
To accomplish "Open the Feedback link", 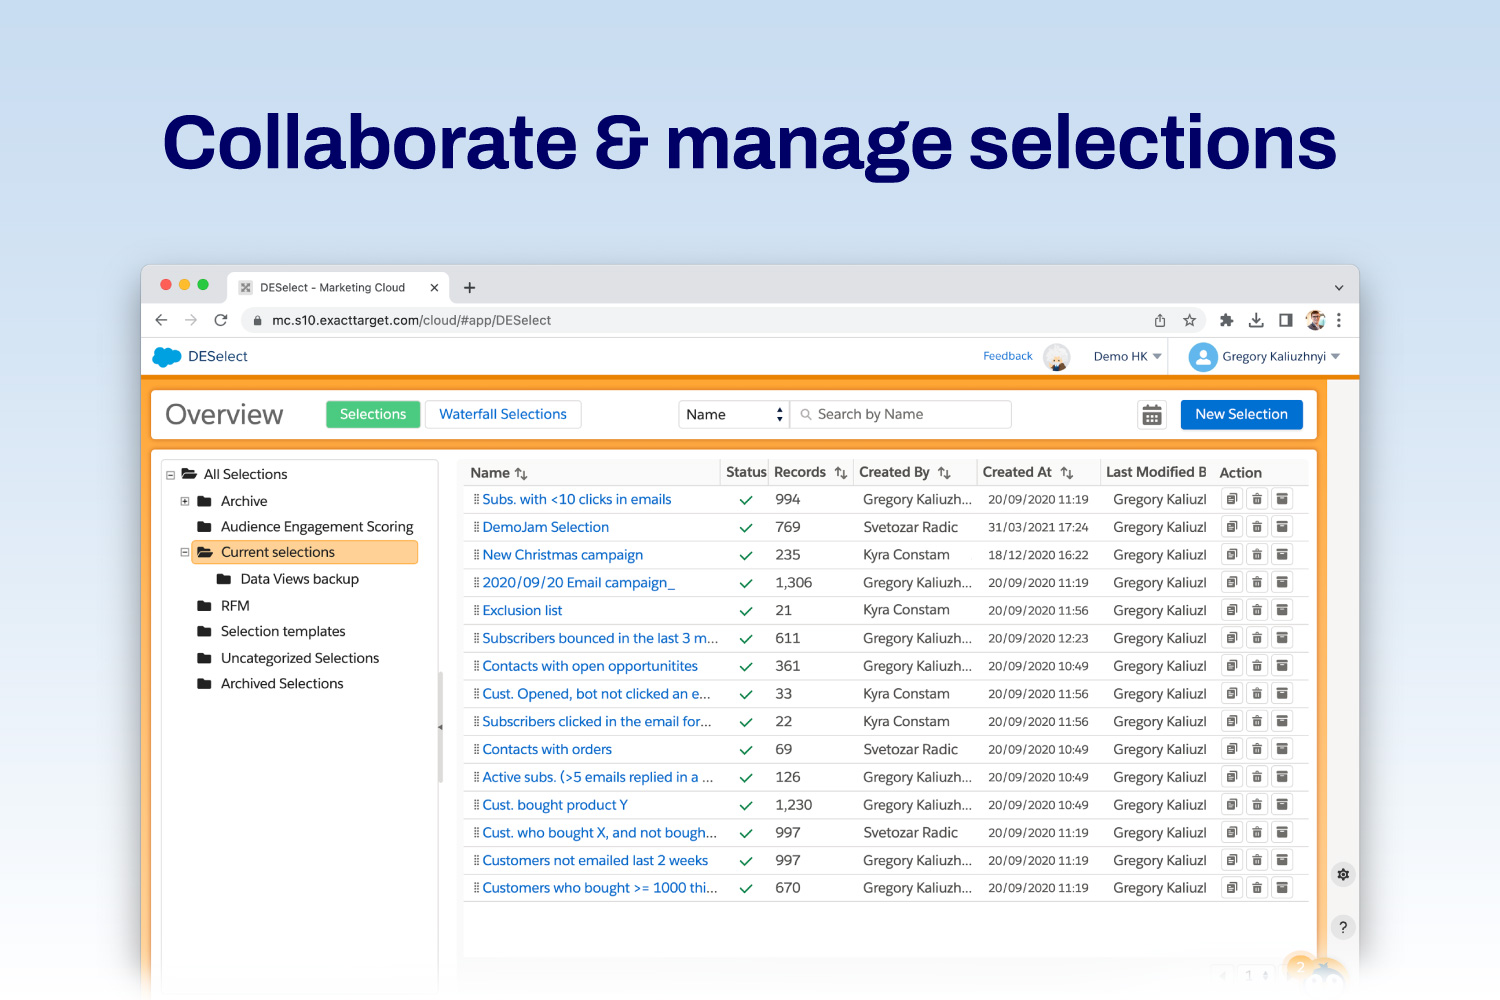I will coord(1007,356).
